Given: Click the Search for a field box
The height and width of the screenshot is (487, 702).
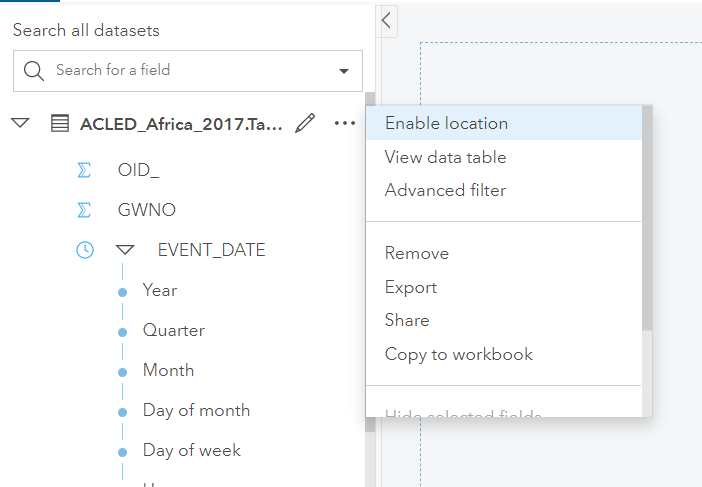Looking at the screenshot, I should point(180,70).
